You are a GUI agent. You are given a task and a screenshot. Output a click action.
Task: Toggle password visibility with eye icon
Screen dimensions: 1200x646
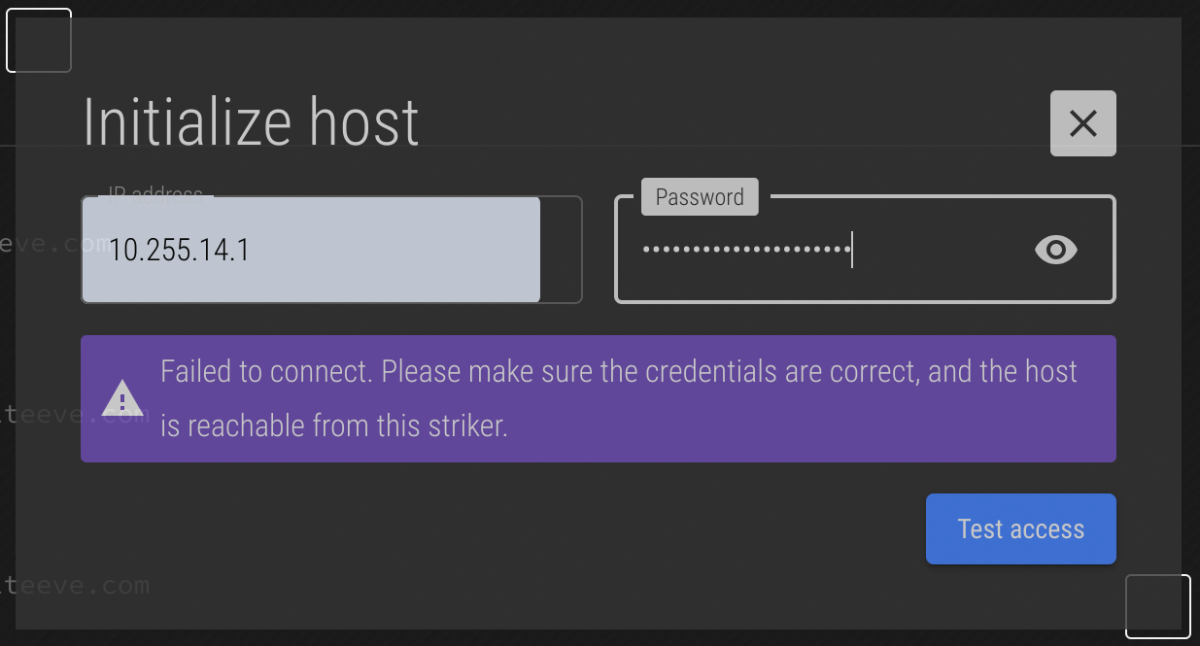point(1056,249)
